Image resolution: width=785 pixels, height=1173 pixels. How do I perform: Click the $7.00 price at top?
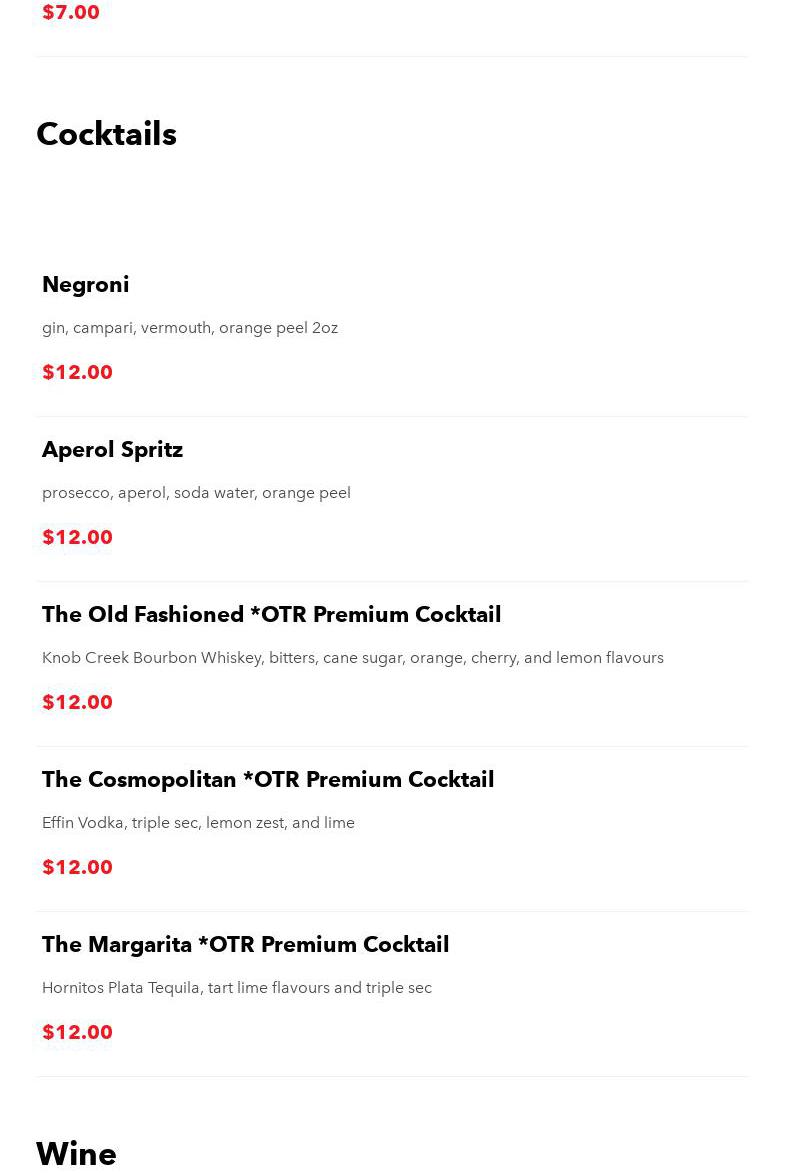pyautogui.click(x=70, y=12)
